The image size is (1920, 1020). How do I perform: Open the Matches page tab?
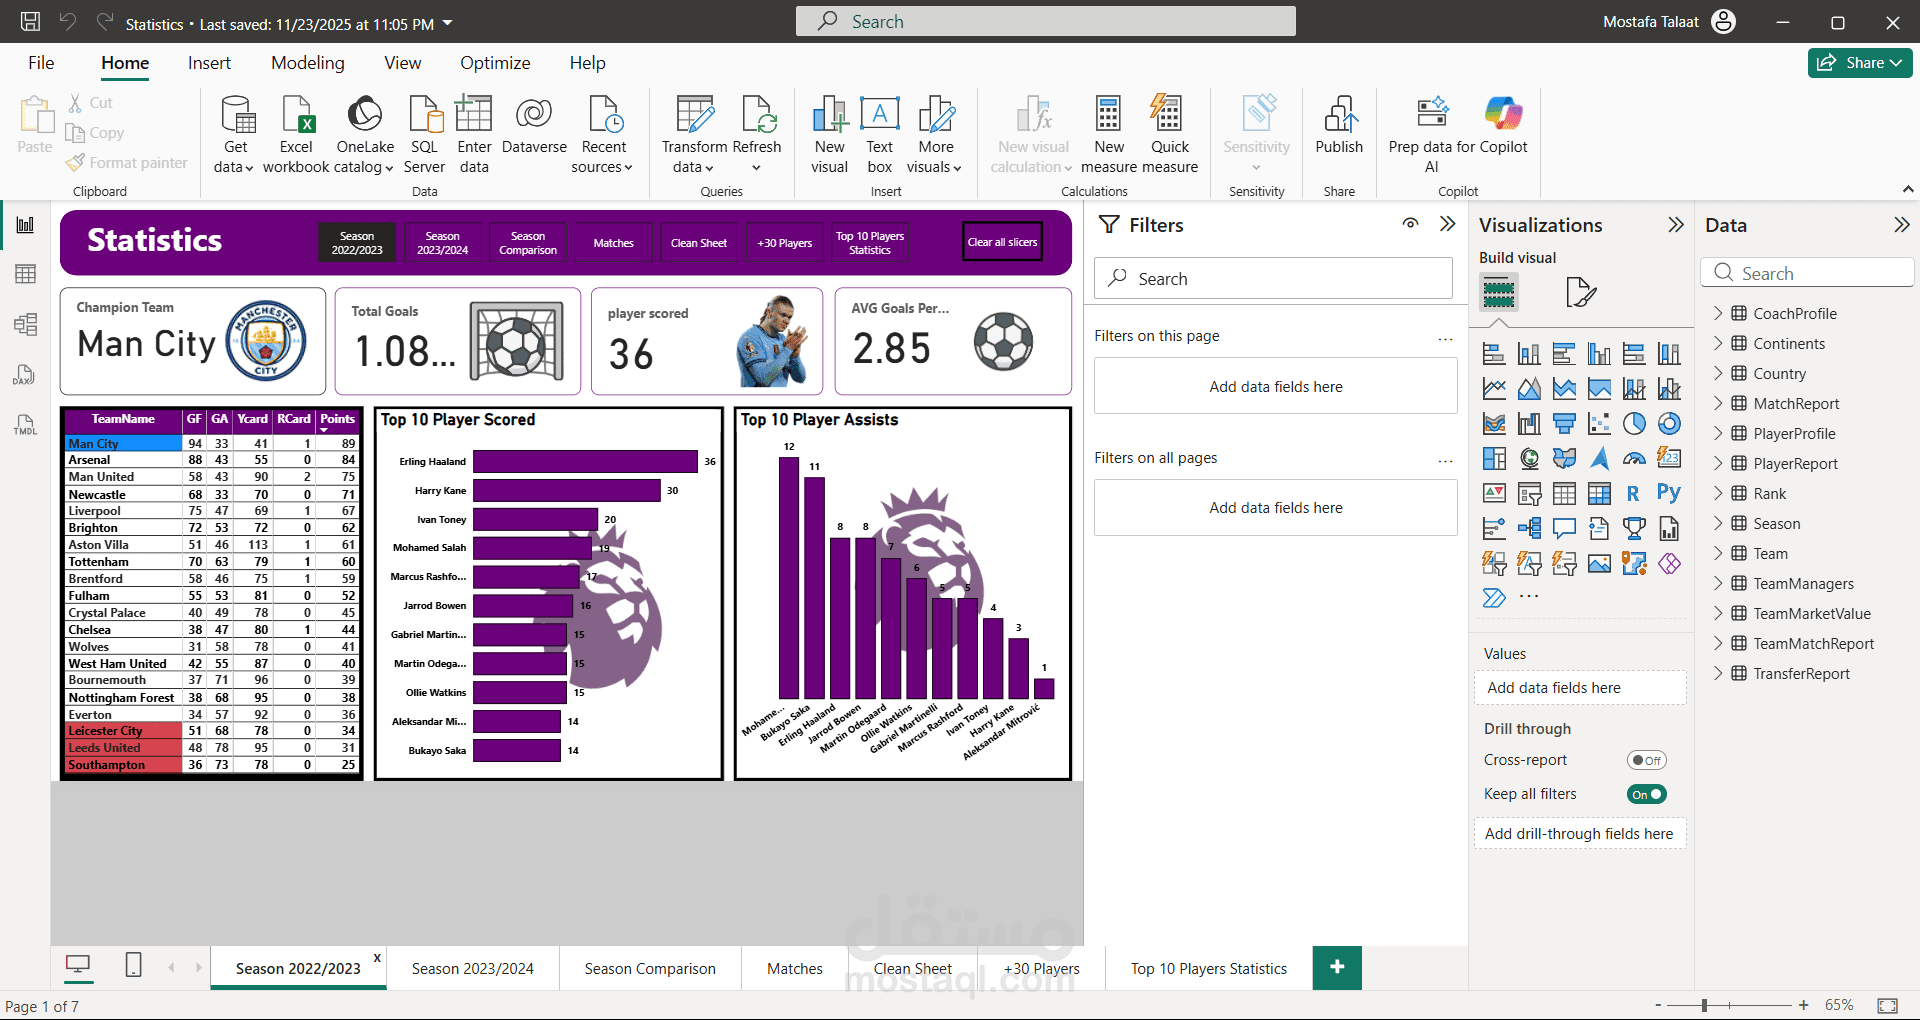pos(795,968)
